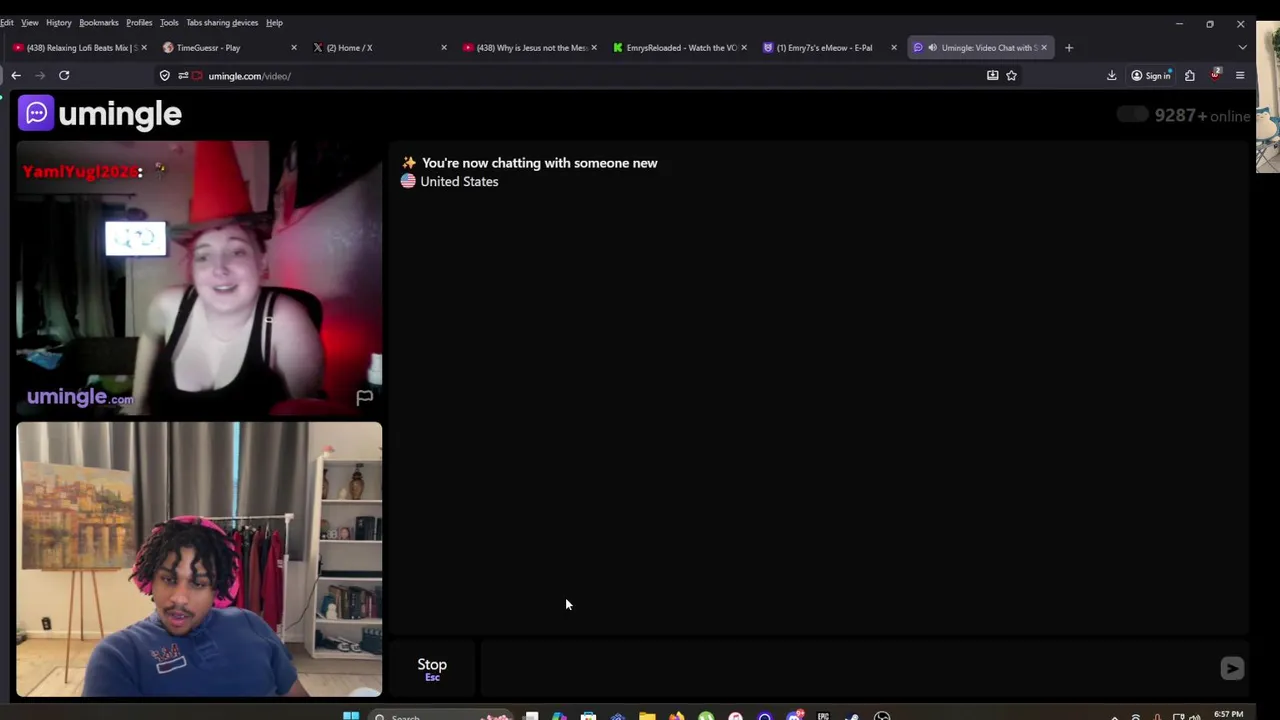Click the umingle wordmark in the header
Screen dimensions: 1280x720
(120, 114)
